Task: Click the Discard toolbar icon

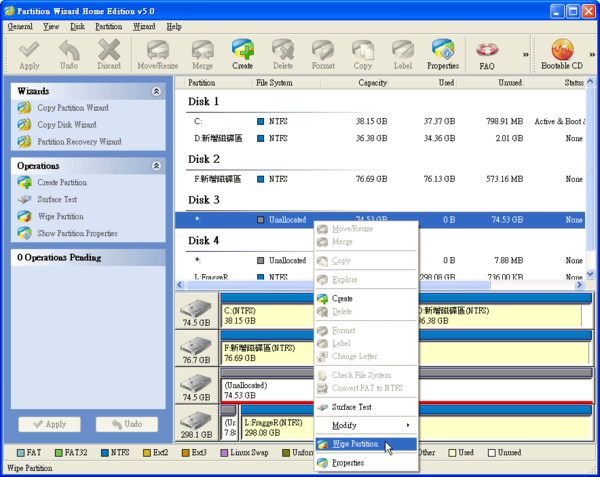Action: [109, 55]
